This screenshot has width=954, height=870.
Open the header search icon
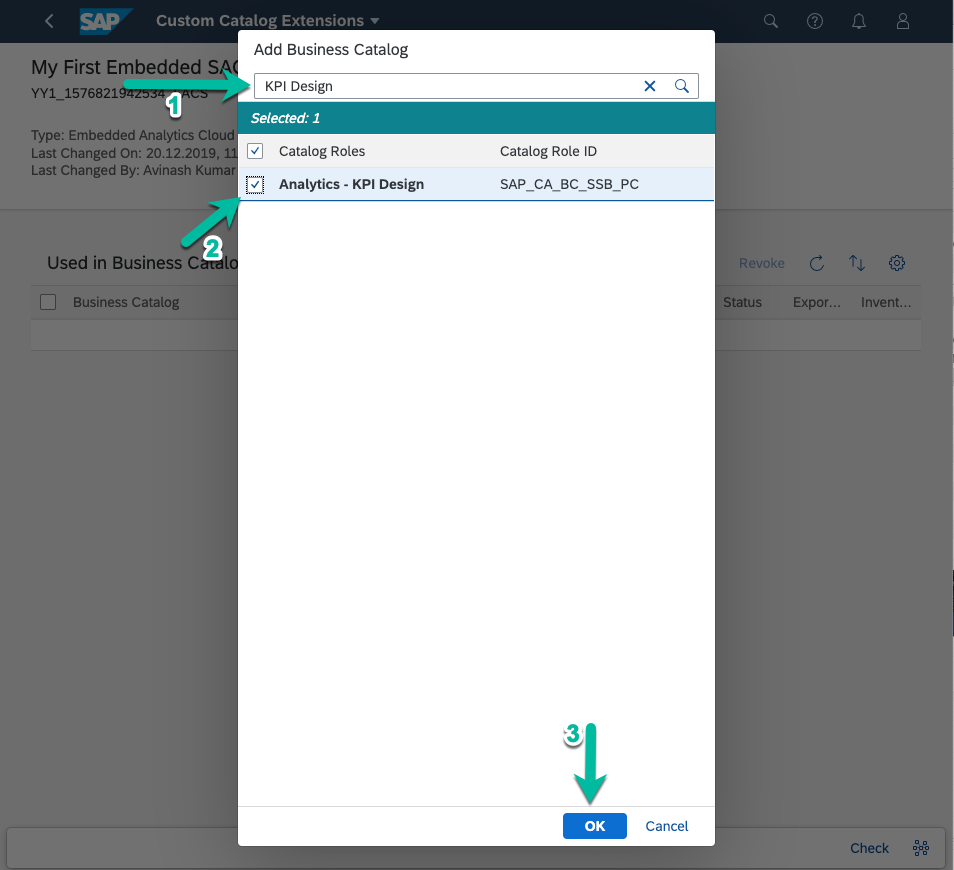pos(771,21)
